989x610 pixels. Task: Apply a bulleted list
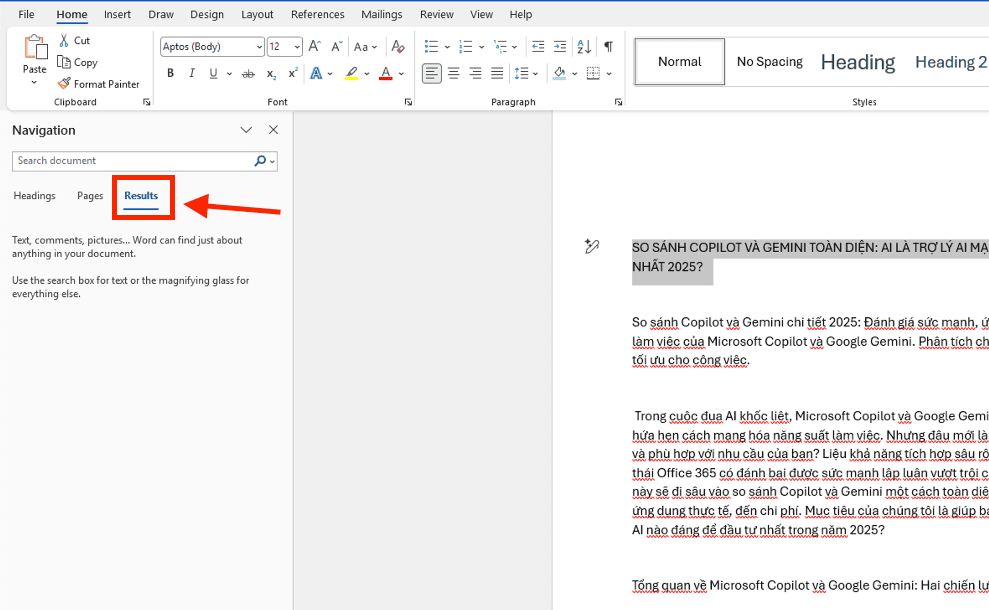[x=431, y=47]
